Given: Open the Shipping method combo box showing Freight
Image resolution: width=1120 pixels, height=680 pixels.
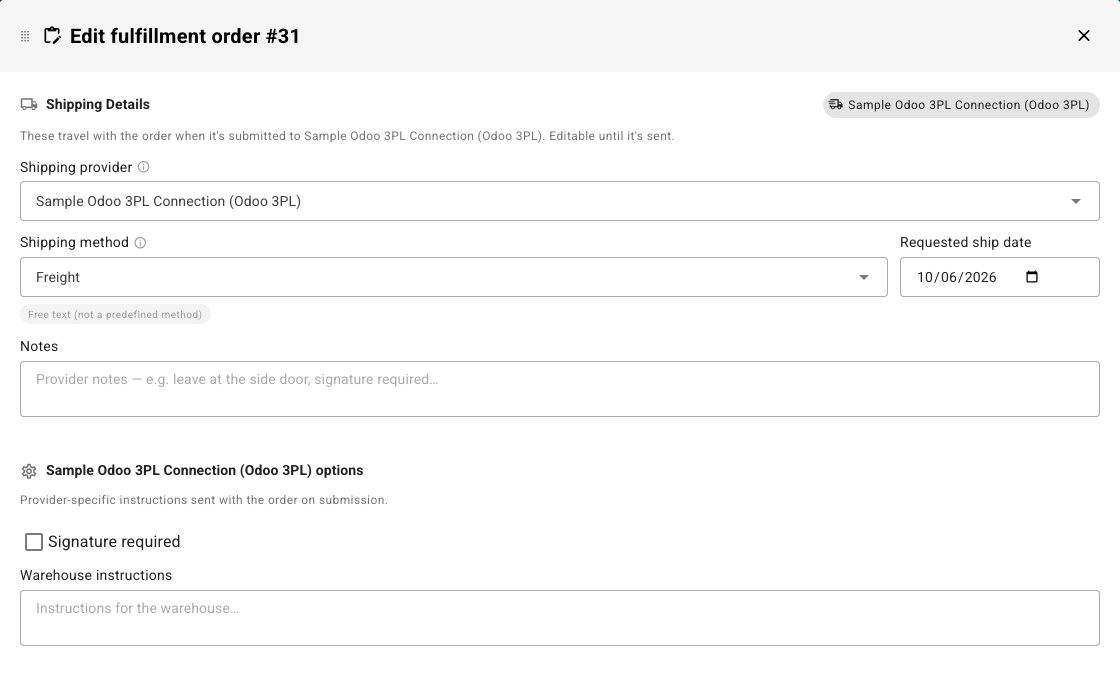Looking at the screenshot, I should click(x=454, y=277).
